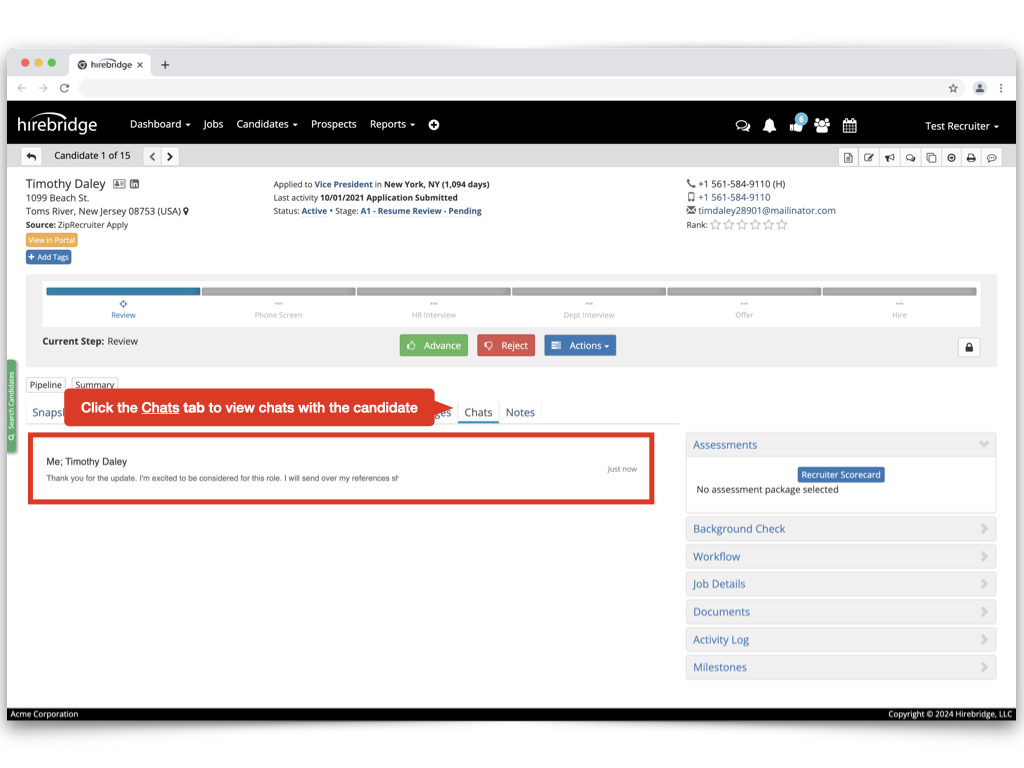This screenshot has width=1024, height=768.
Task: Click the green Advance button
Action: pyautogui.click(x=434, y=346)
